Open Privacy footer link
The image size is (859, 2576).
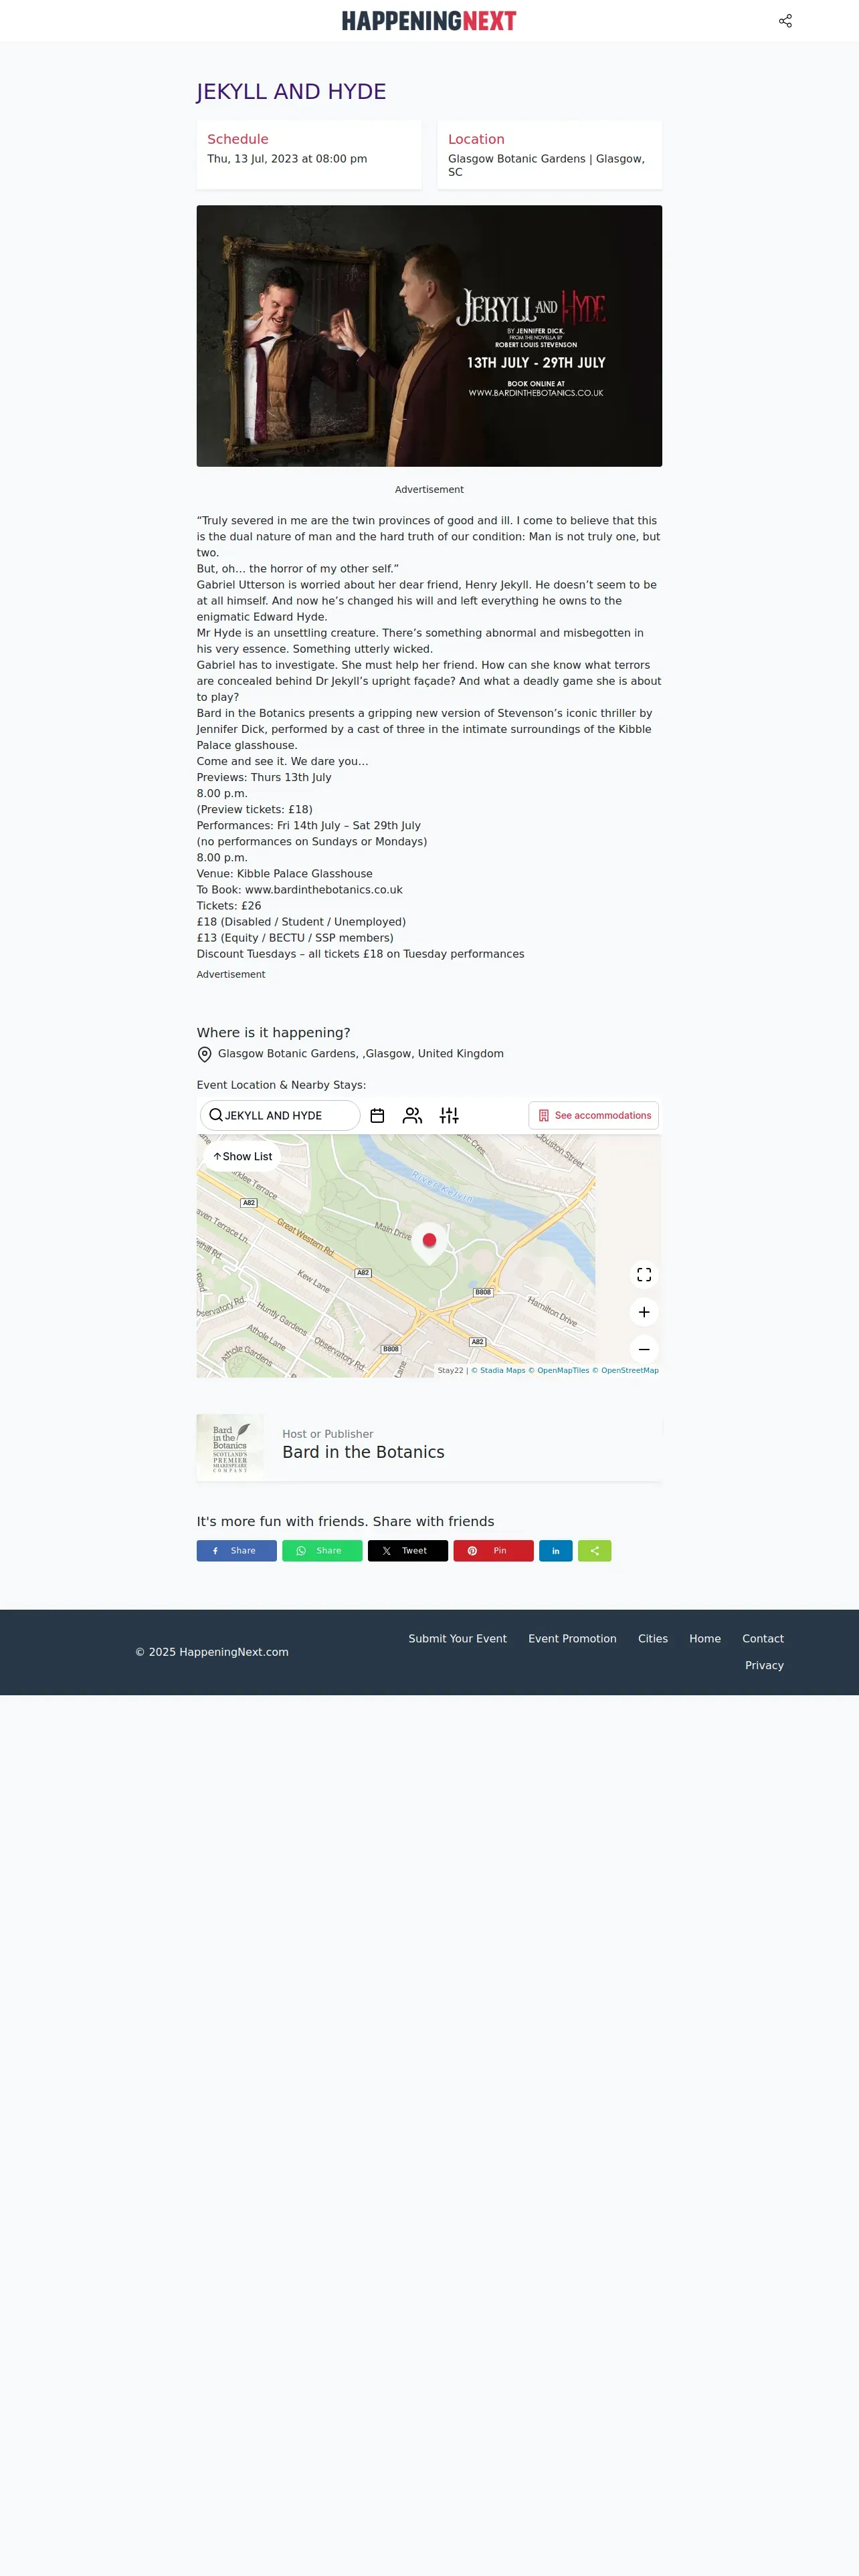coord(764,1666)
